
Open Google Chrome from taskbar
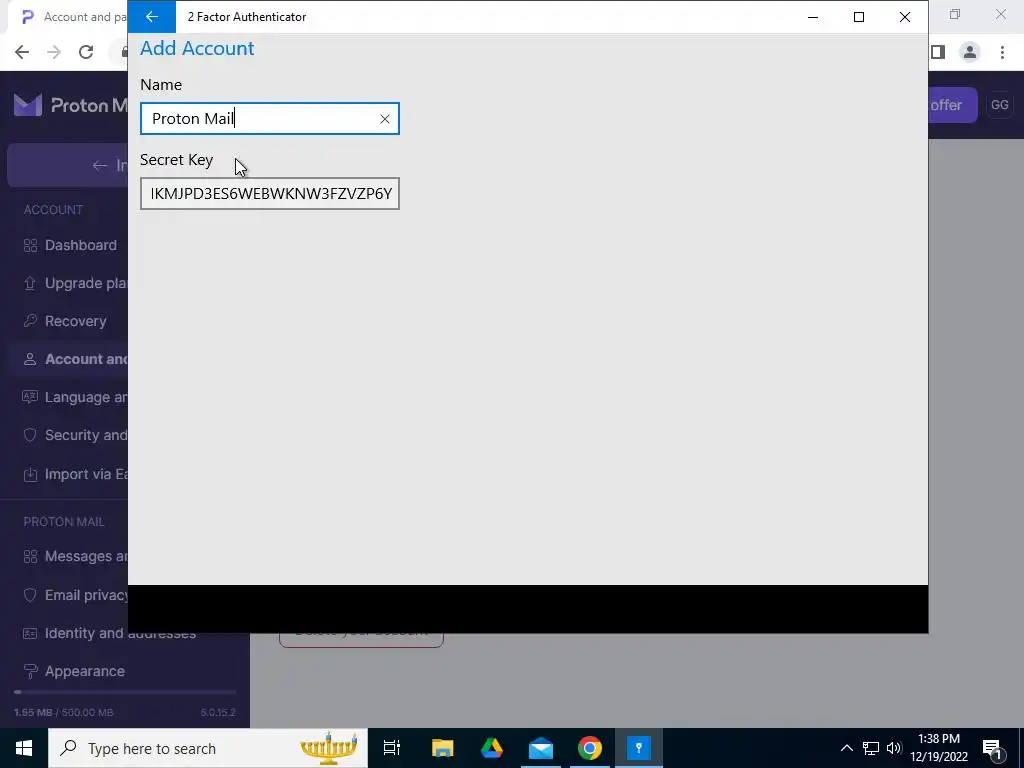pos(590,748)
